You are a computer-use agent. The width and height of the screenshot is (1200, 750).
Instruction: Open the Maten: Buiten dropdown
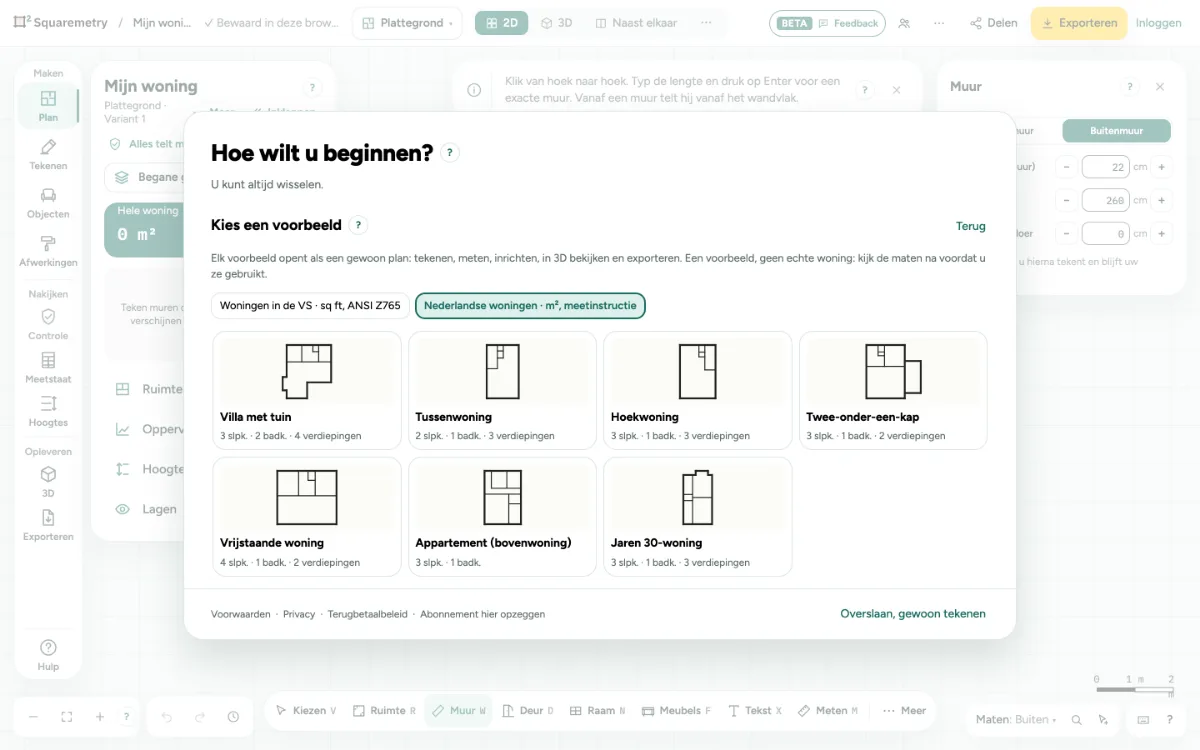click(1016, 719)
